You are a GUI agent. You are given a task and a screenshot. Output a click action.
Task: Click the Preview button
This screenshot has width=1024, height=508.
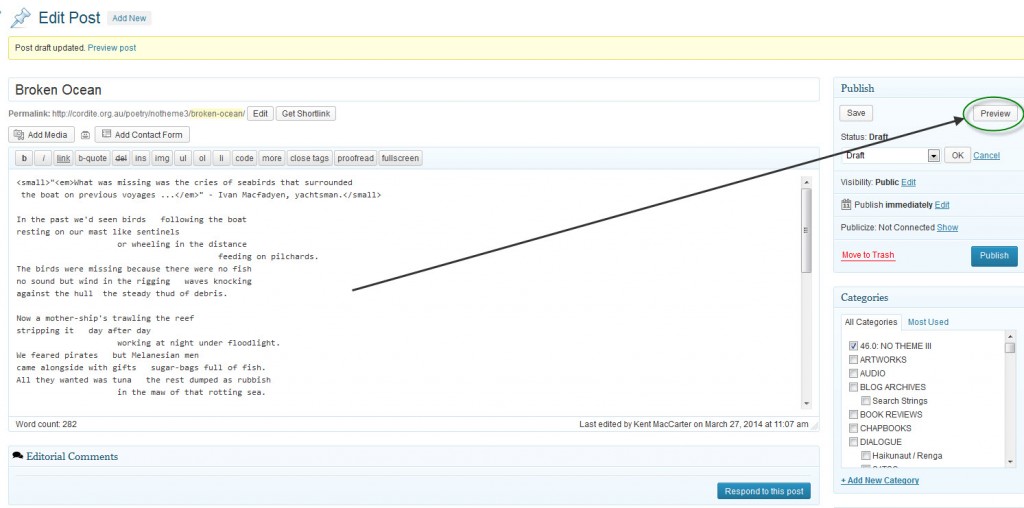tap(994, 114)
